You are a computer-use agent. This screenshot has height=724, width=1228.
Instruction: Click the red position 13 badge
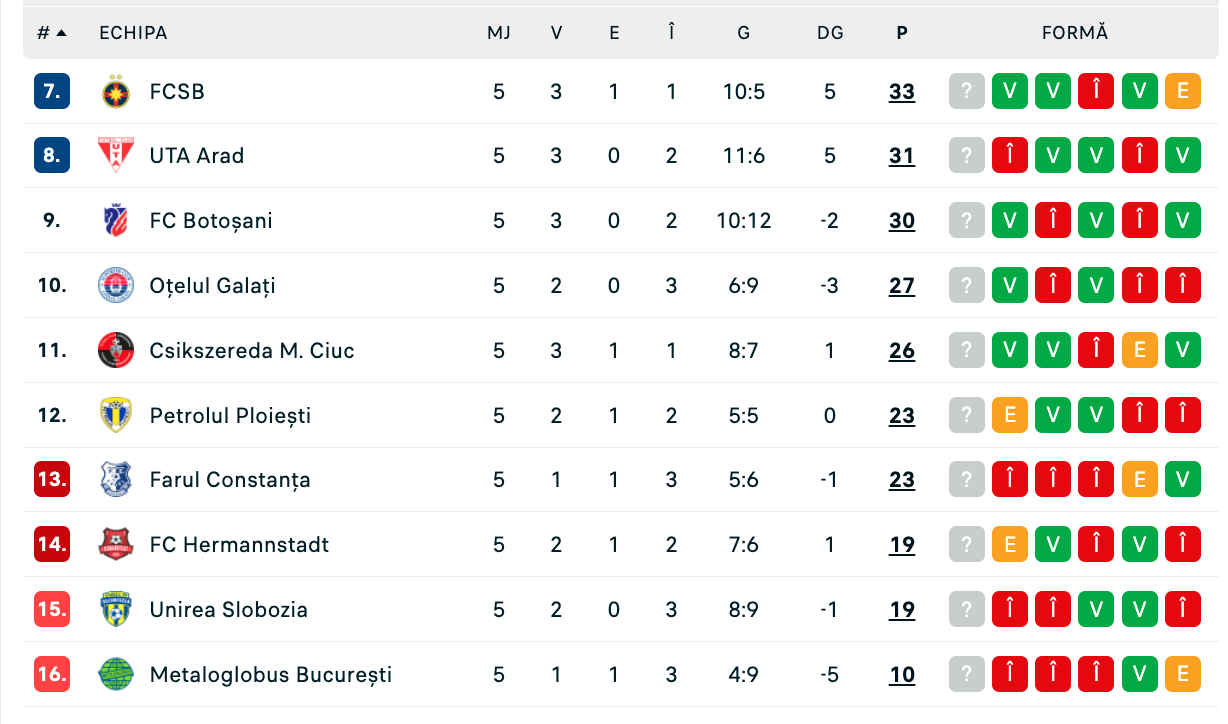(51, 480)
